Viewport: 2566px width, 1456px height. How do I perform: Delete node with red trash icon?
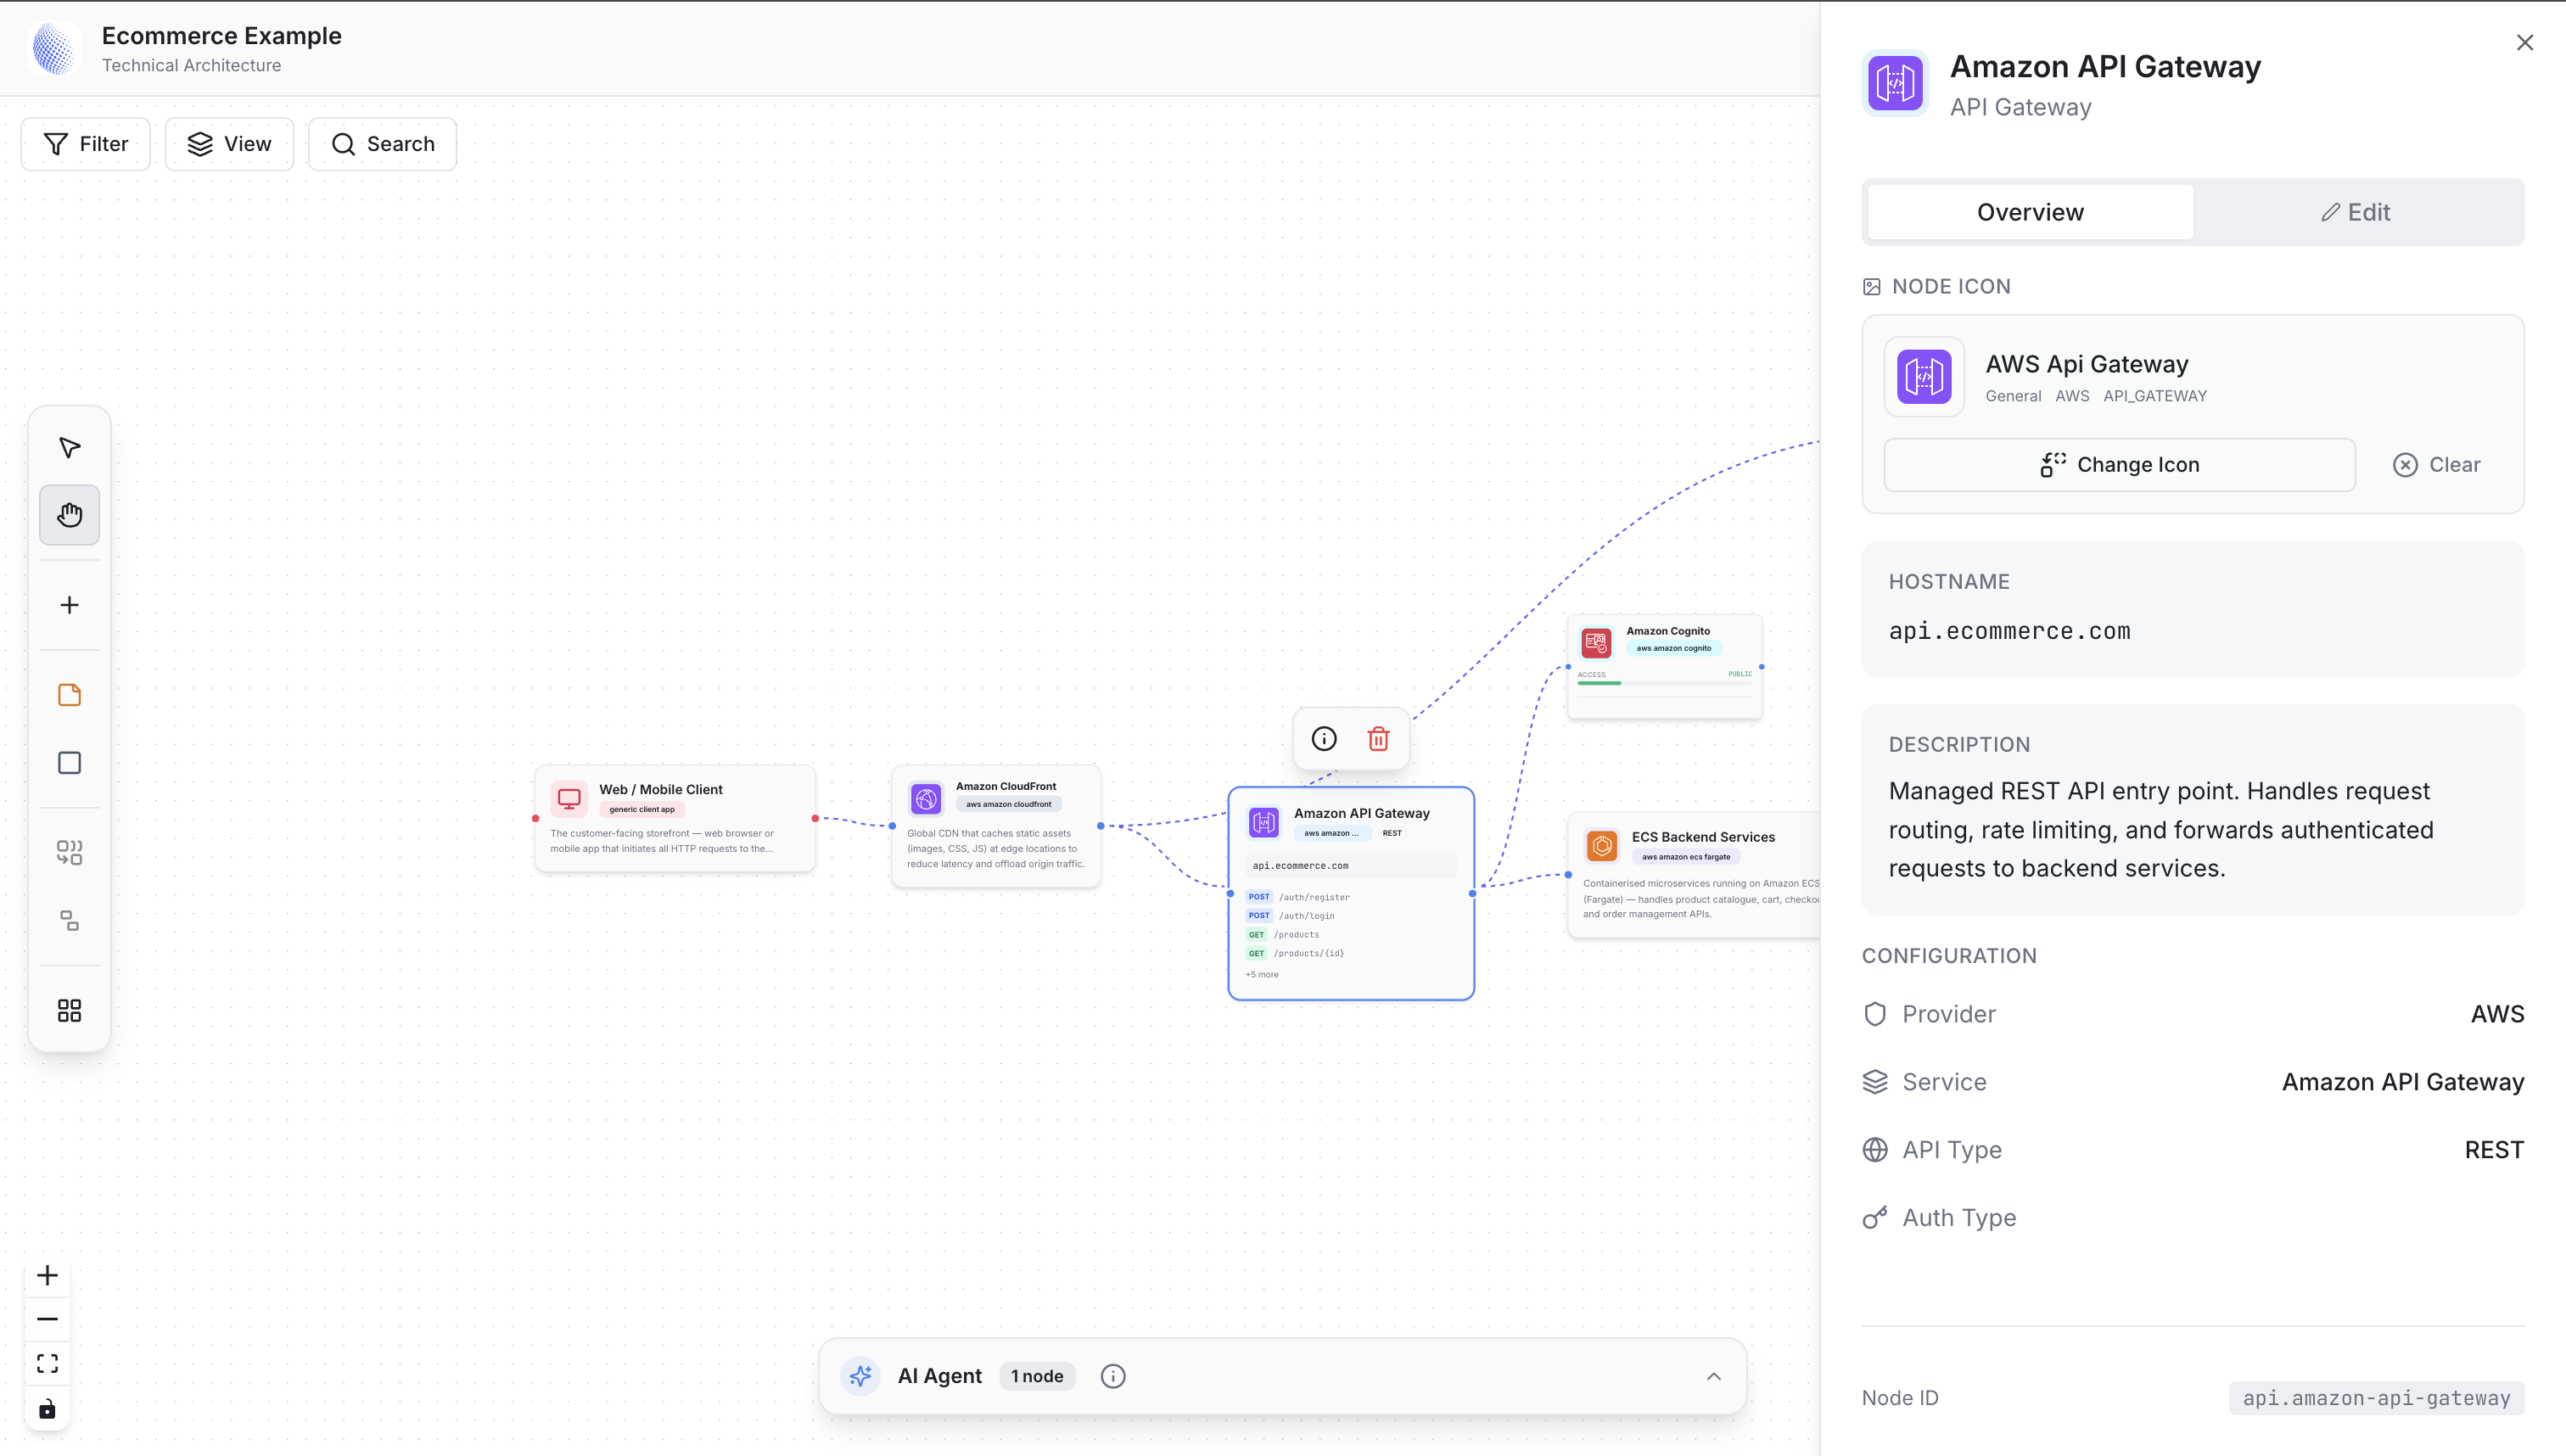1378,739
